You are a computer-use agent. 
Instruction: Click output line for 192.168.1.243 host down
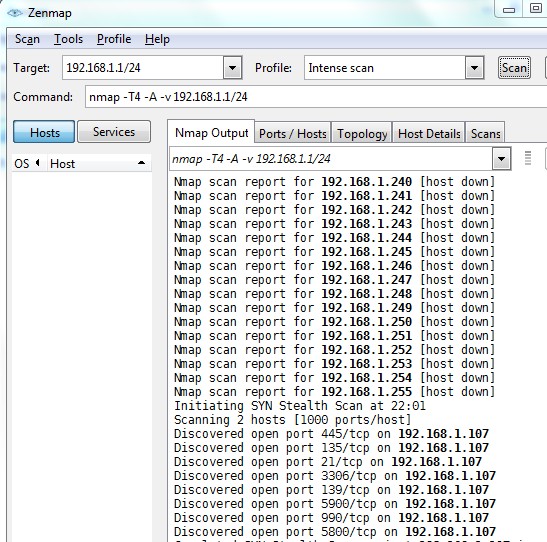pyautogui.click(x=334, y=224)
